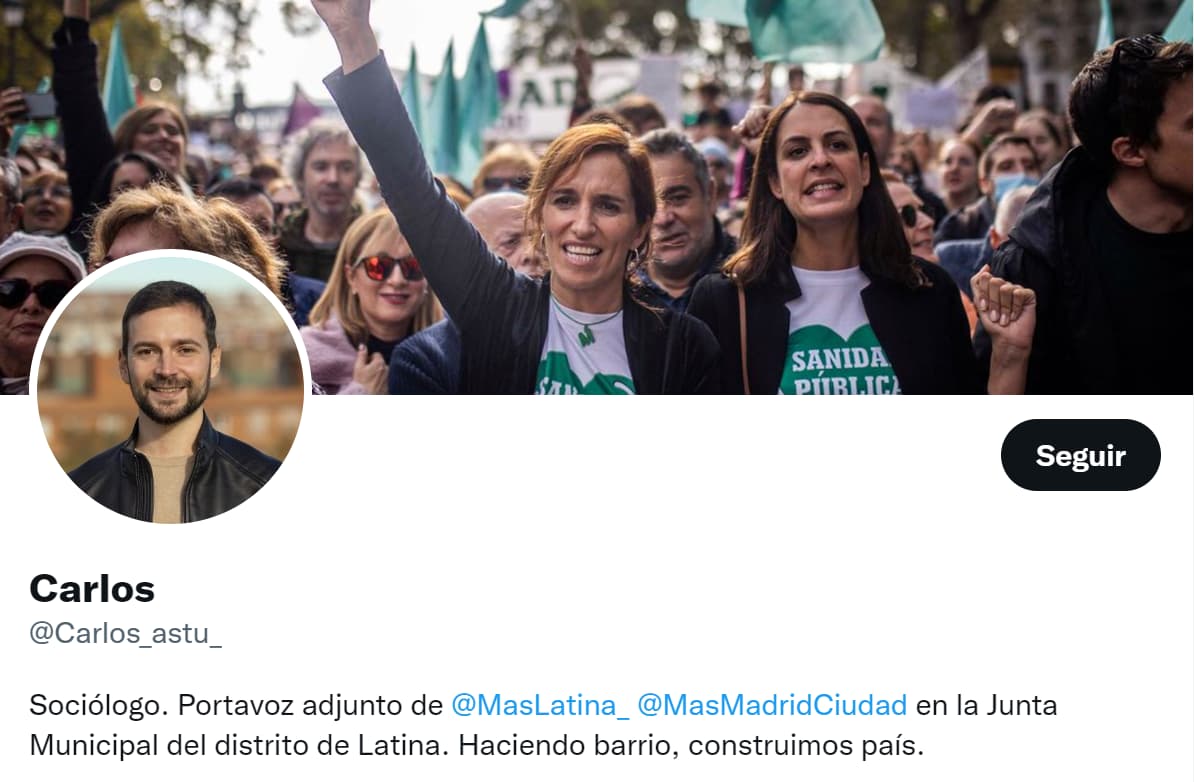Click bio phrase 'Haciendo barrio, construimos país.'
The image size is (1194, 782).
pyautogui.click(x=691, y=745)
